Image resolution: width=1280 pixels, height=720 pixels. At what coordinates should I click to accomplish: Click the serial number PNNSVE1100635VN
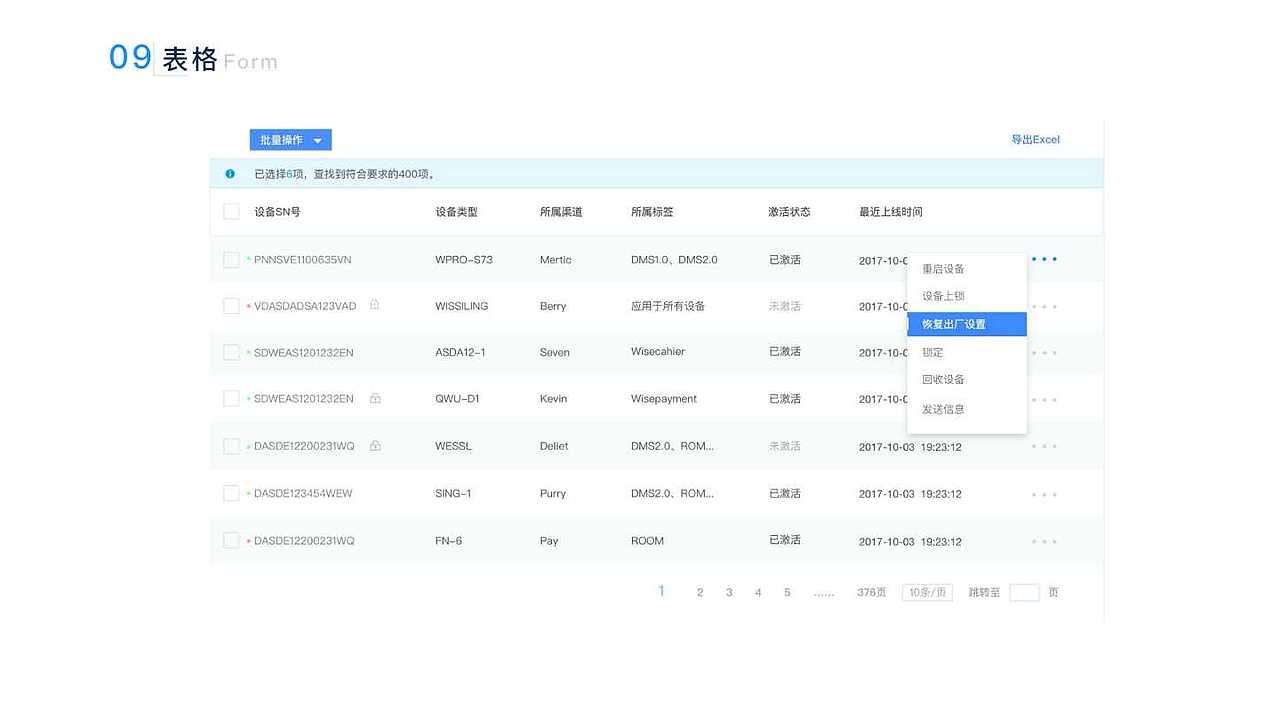[303, 260]
